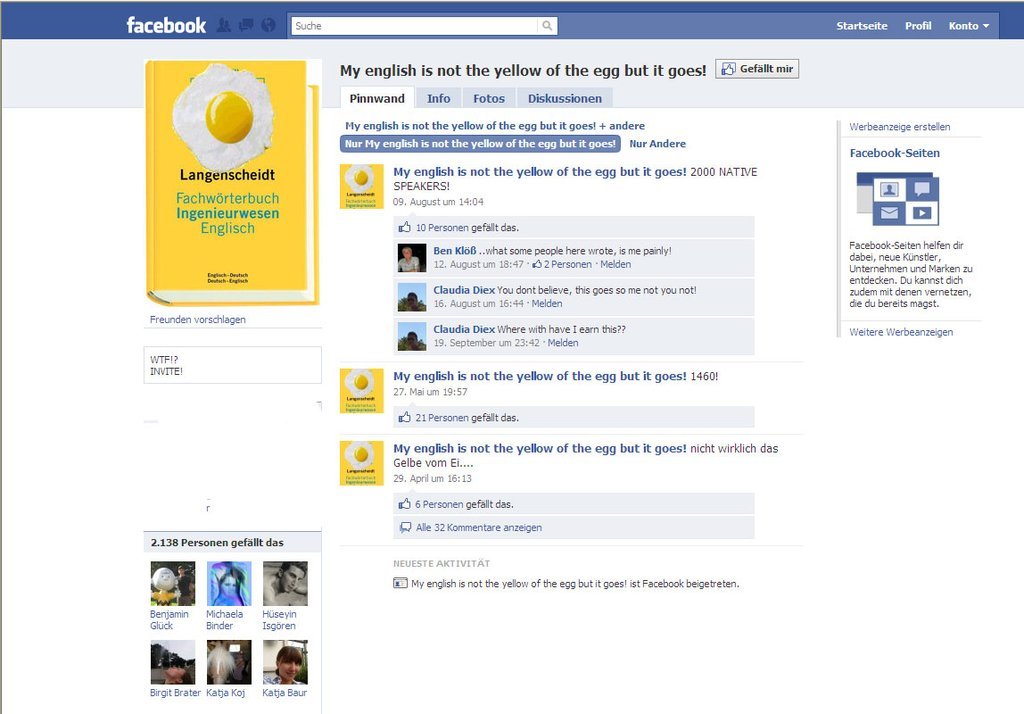Click page avatar on 'nicht wirklich' post
The height and width of the screenshot is (714, 1024).
[361, 463]
